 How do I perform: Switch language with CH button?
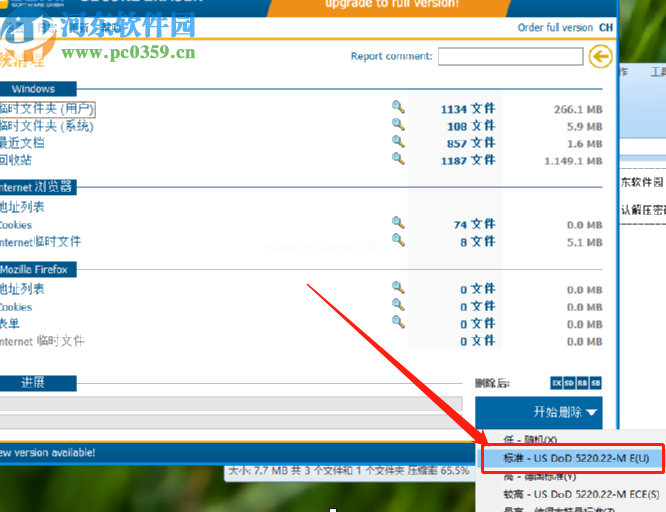(x=606, y=28)
